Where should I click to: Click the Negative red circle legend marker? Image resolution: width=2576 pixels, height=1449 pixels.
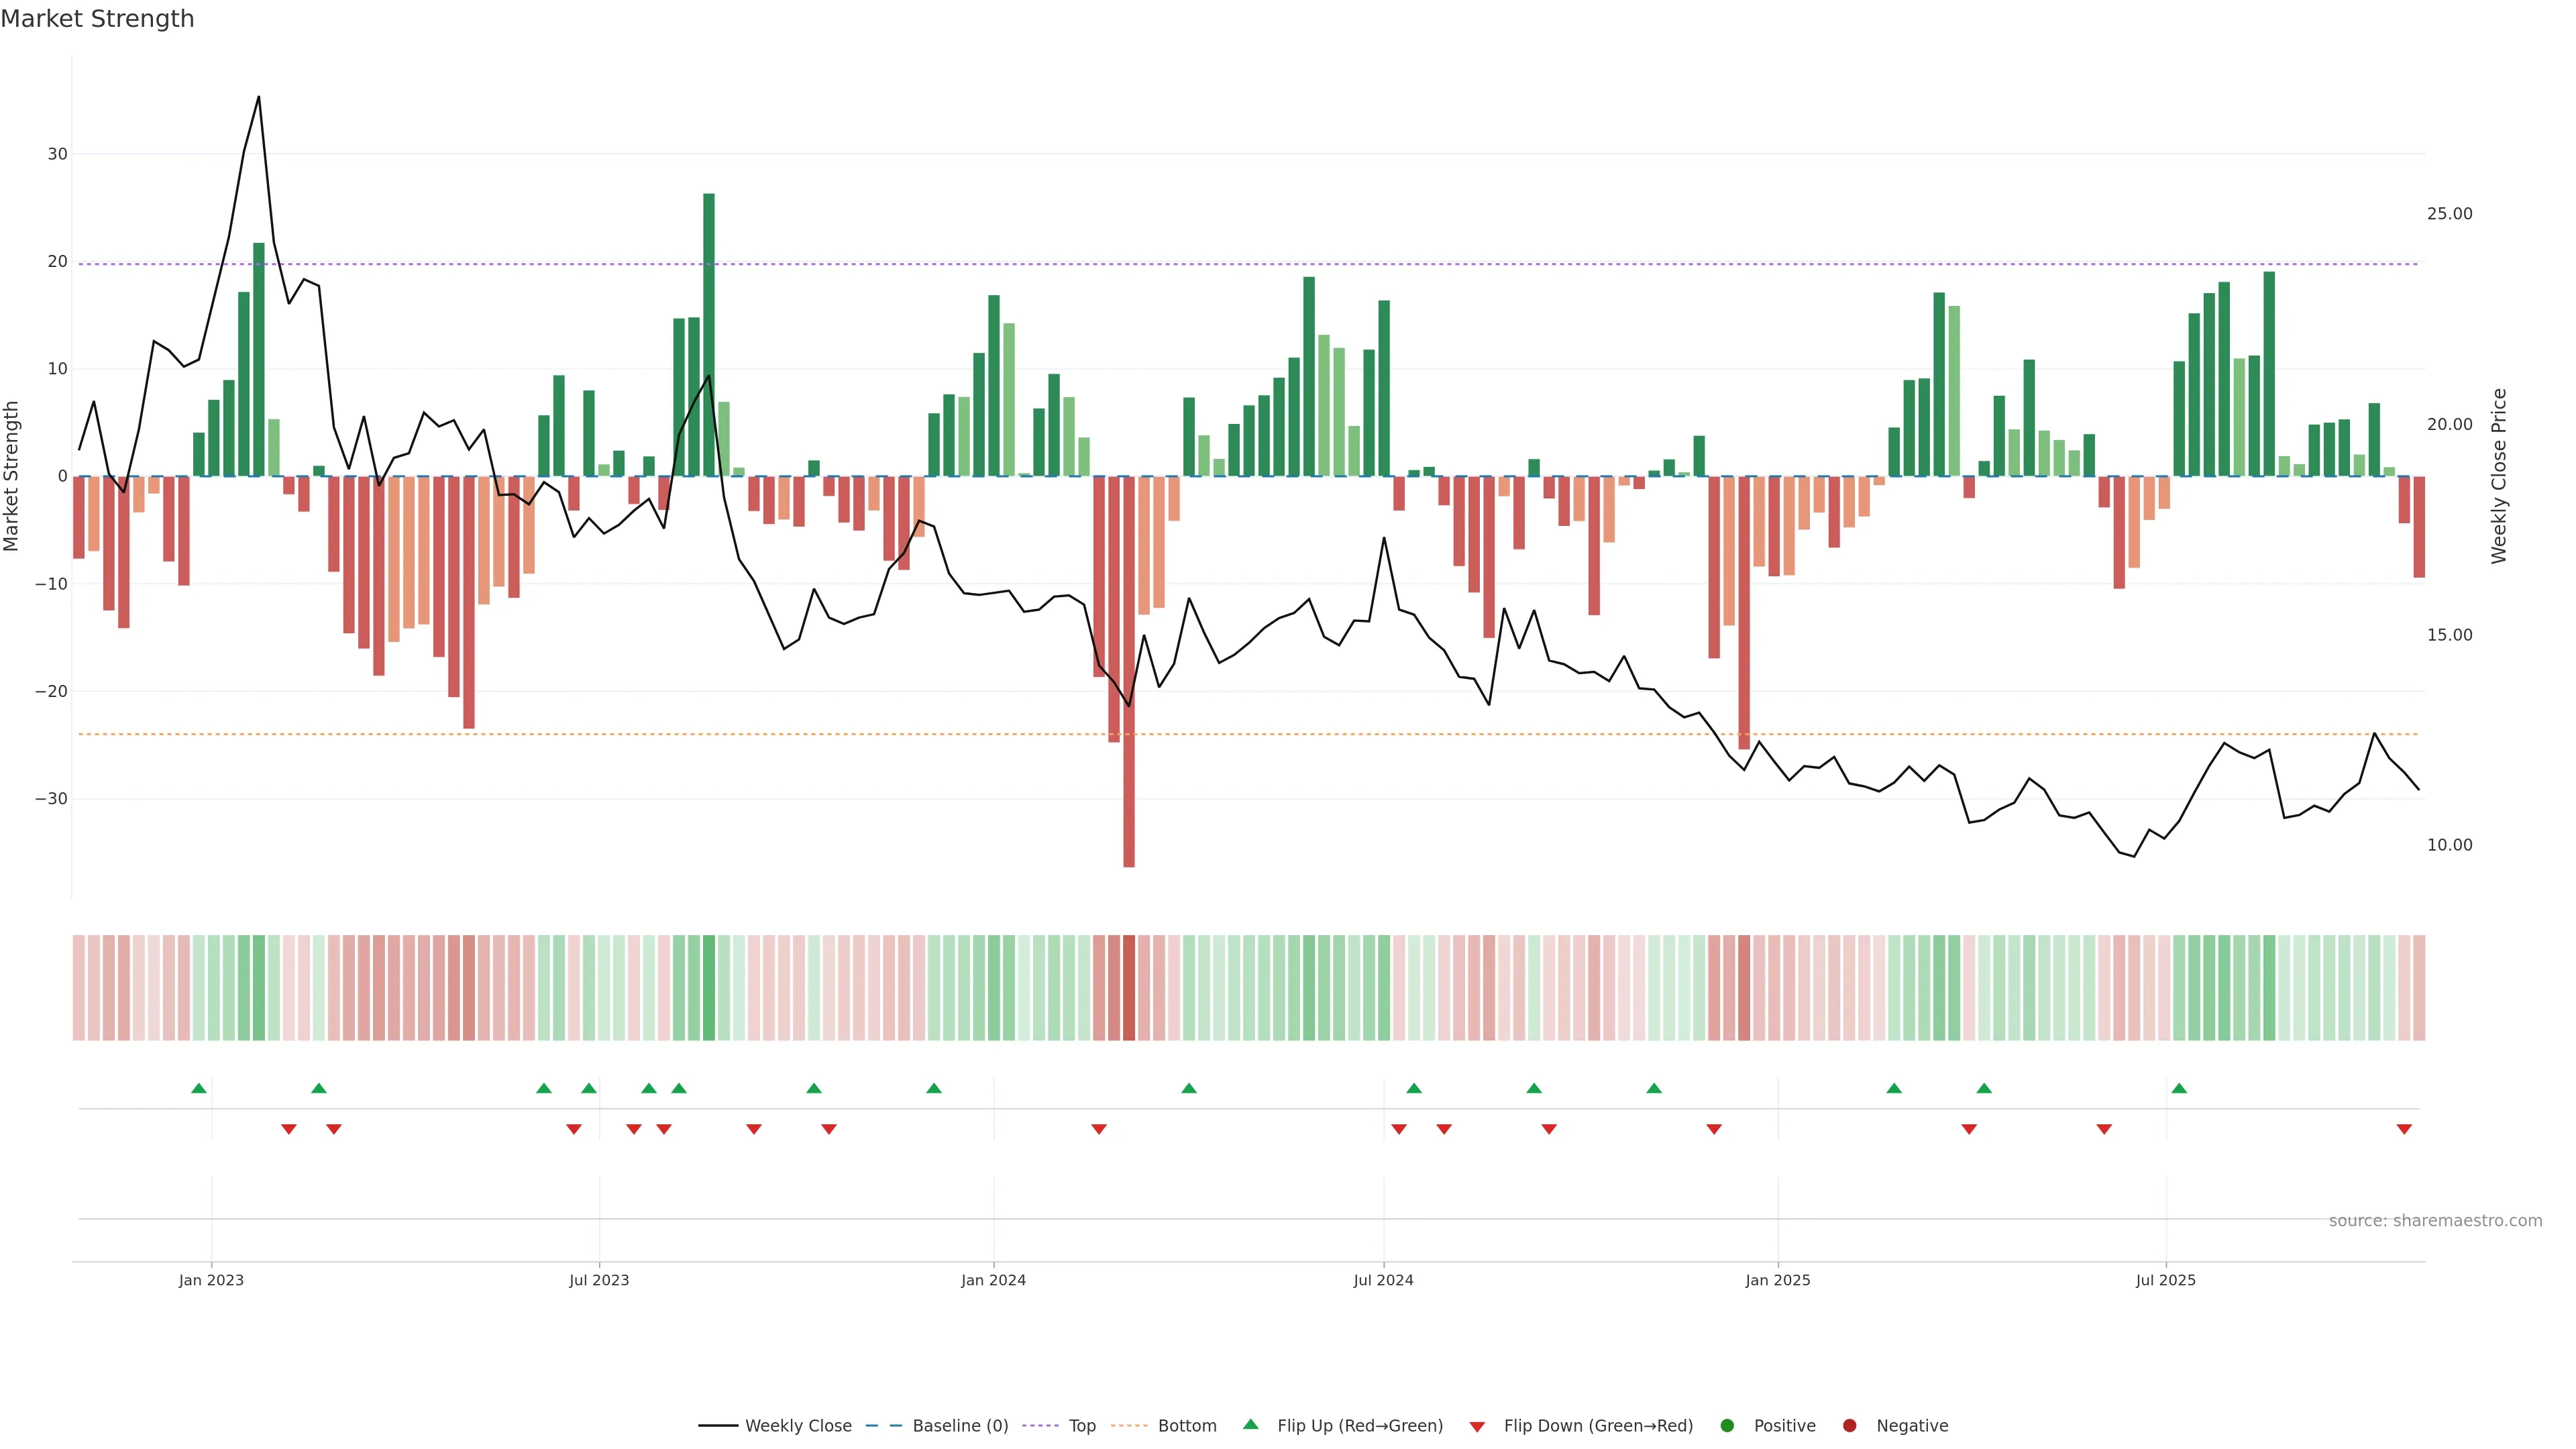click(1849, 1425)
